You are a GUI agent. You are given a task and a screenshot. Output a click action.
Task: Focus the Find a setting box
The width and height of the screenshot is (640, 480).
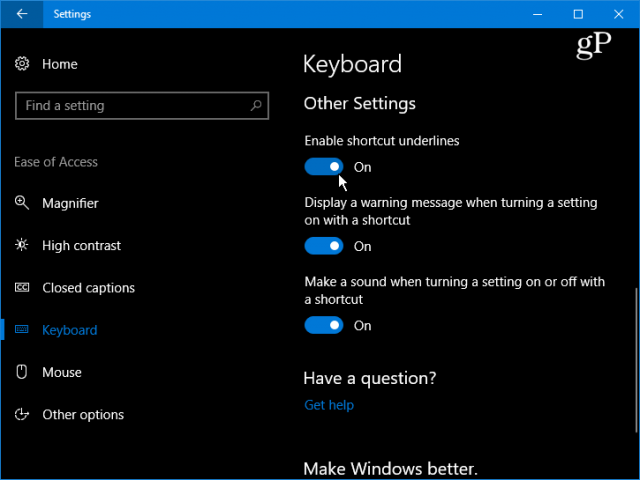[x=142, y=106]
